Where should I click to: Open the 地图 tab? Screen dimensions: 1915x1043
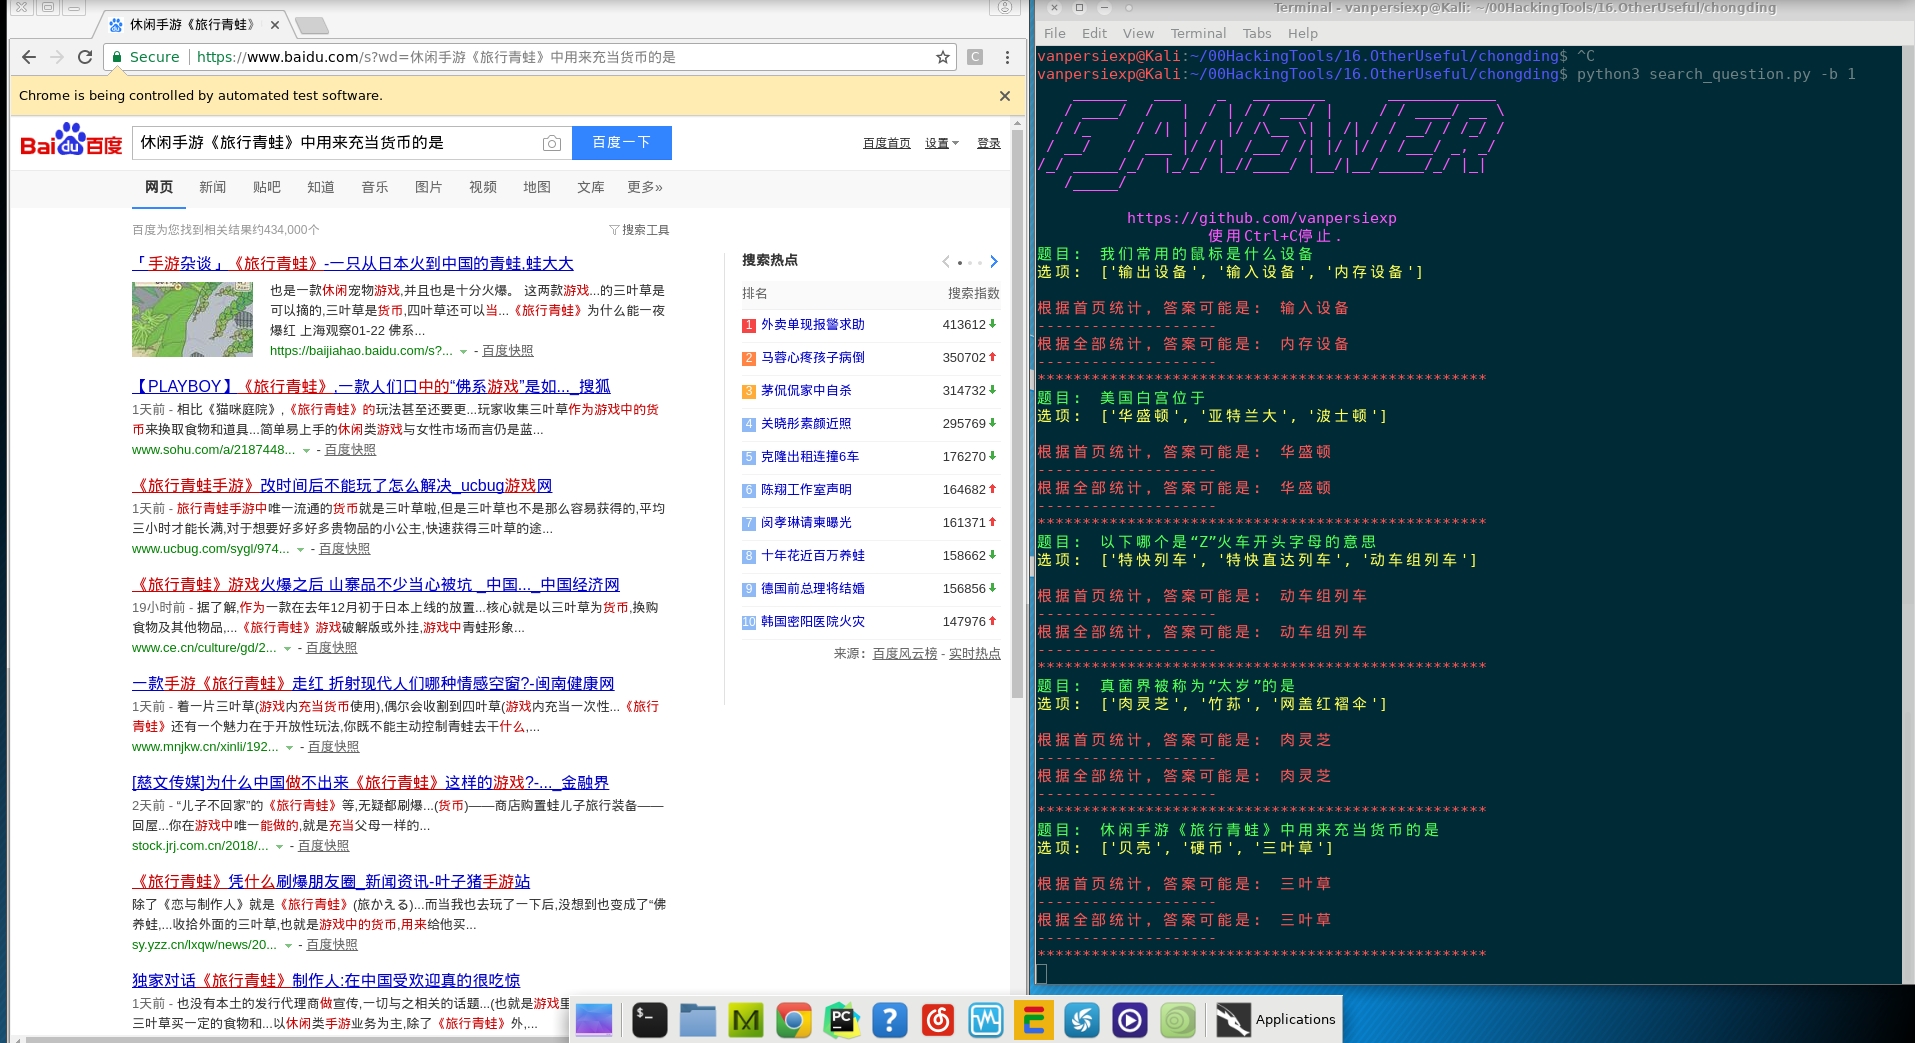click(536, 187)
